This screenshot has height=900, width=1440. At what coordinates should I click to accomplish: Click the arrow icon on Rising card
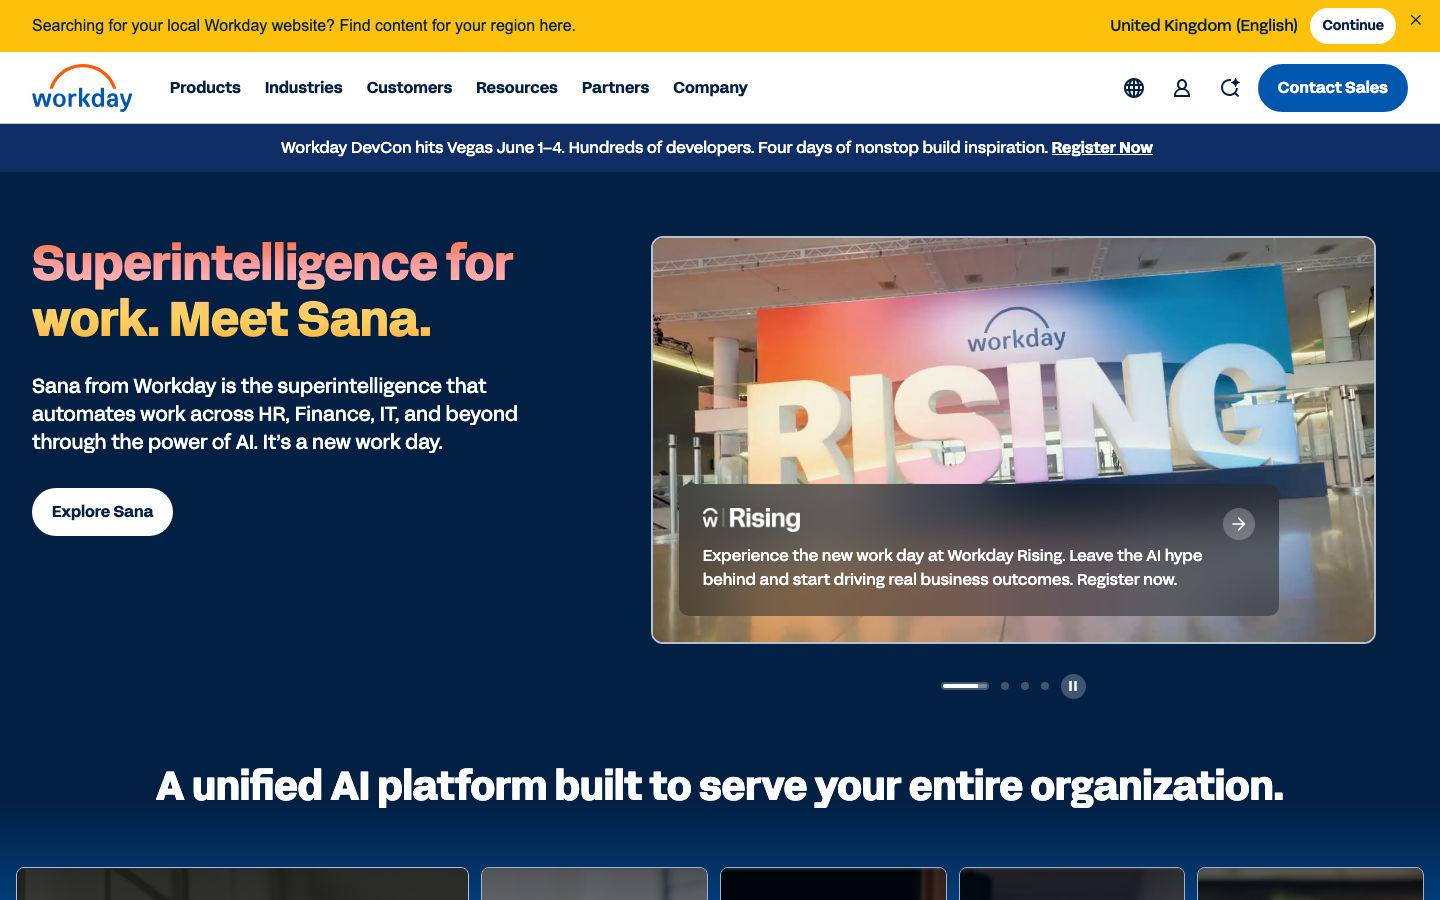[1239, 524]
